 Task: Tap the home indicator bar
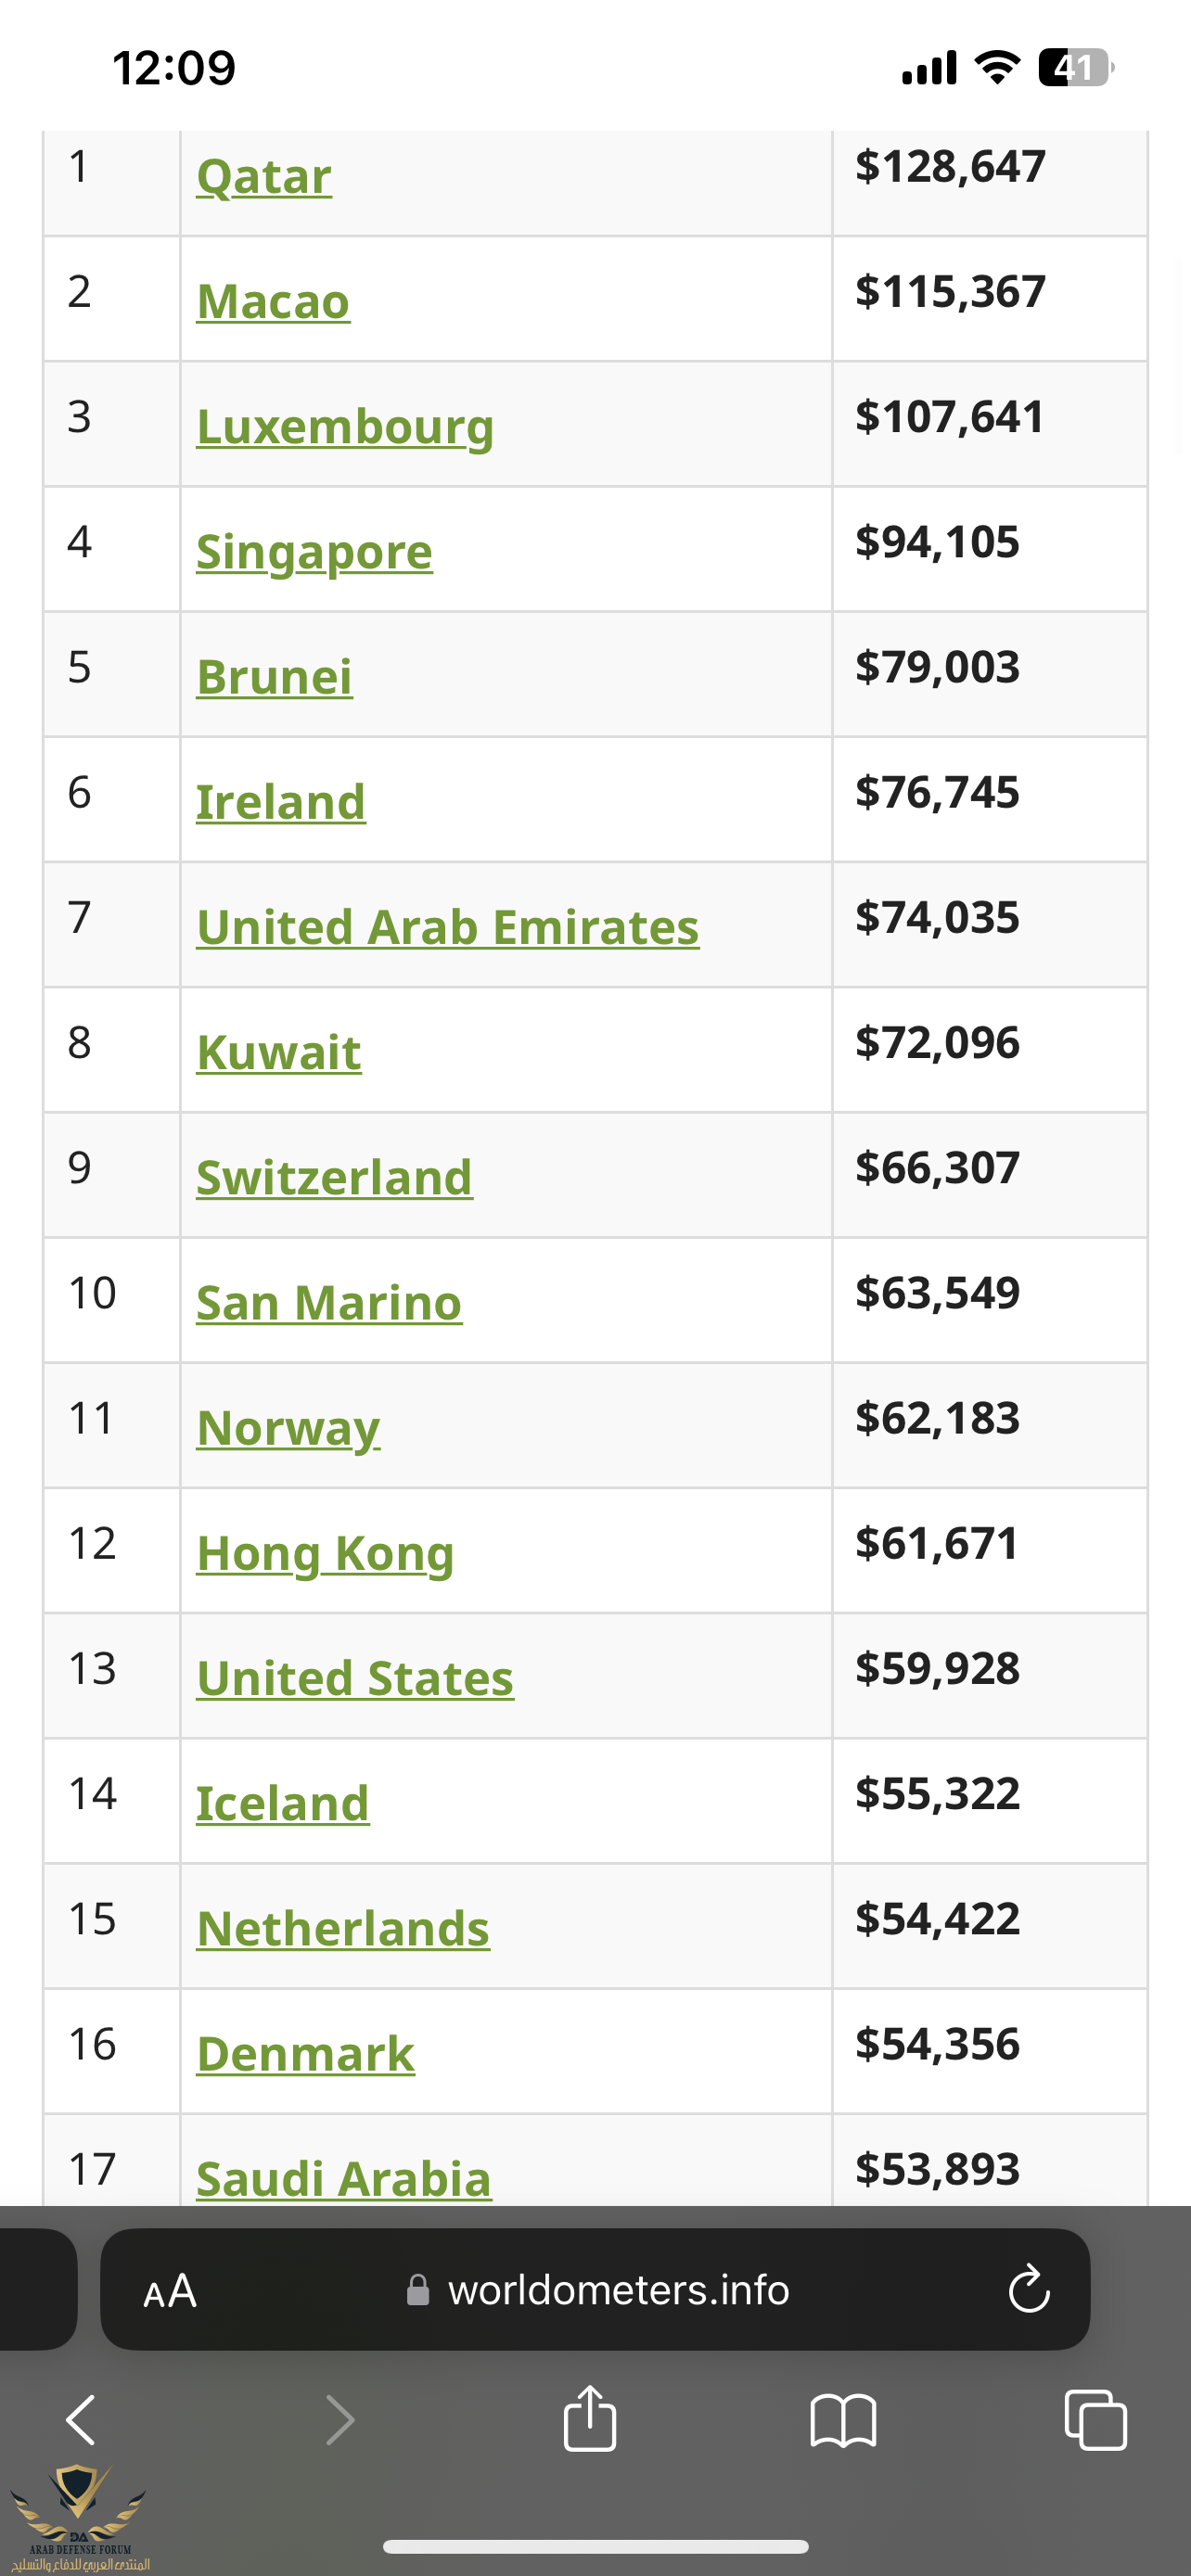pos(595,2546)
